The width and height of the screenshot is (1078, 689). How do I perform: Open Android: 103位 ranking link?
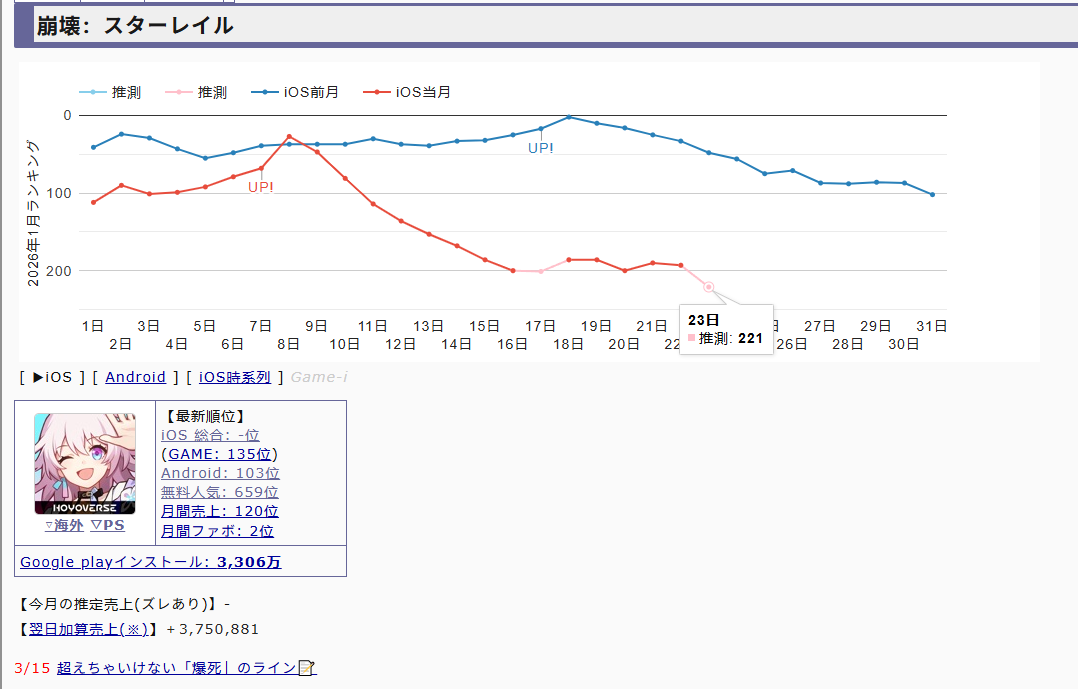pyautogui.click(x=221, y=473)
